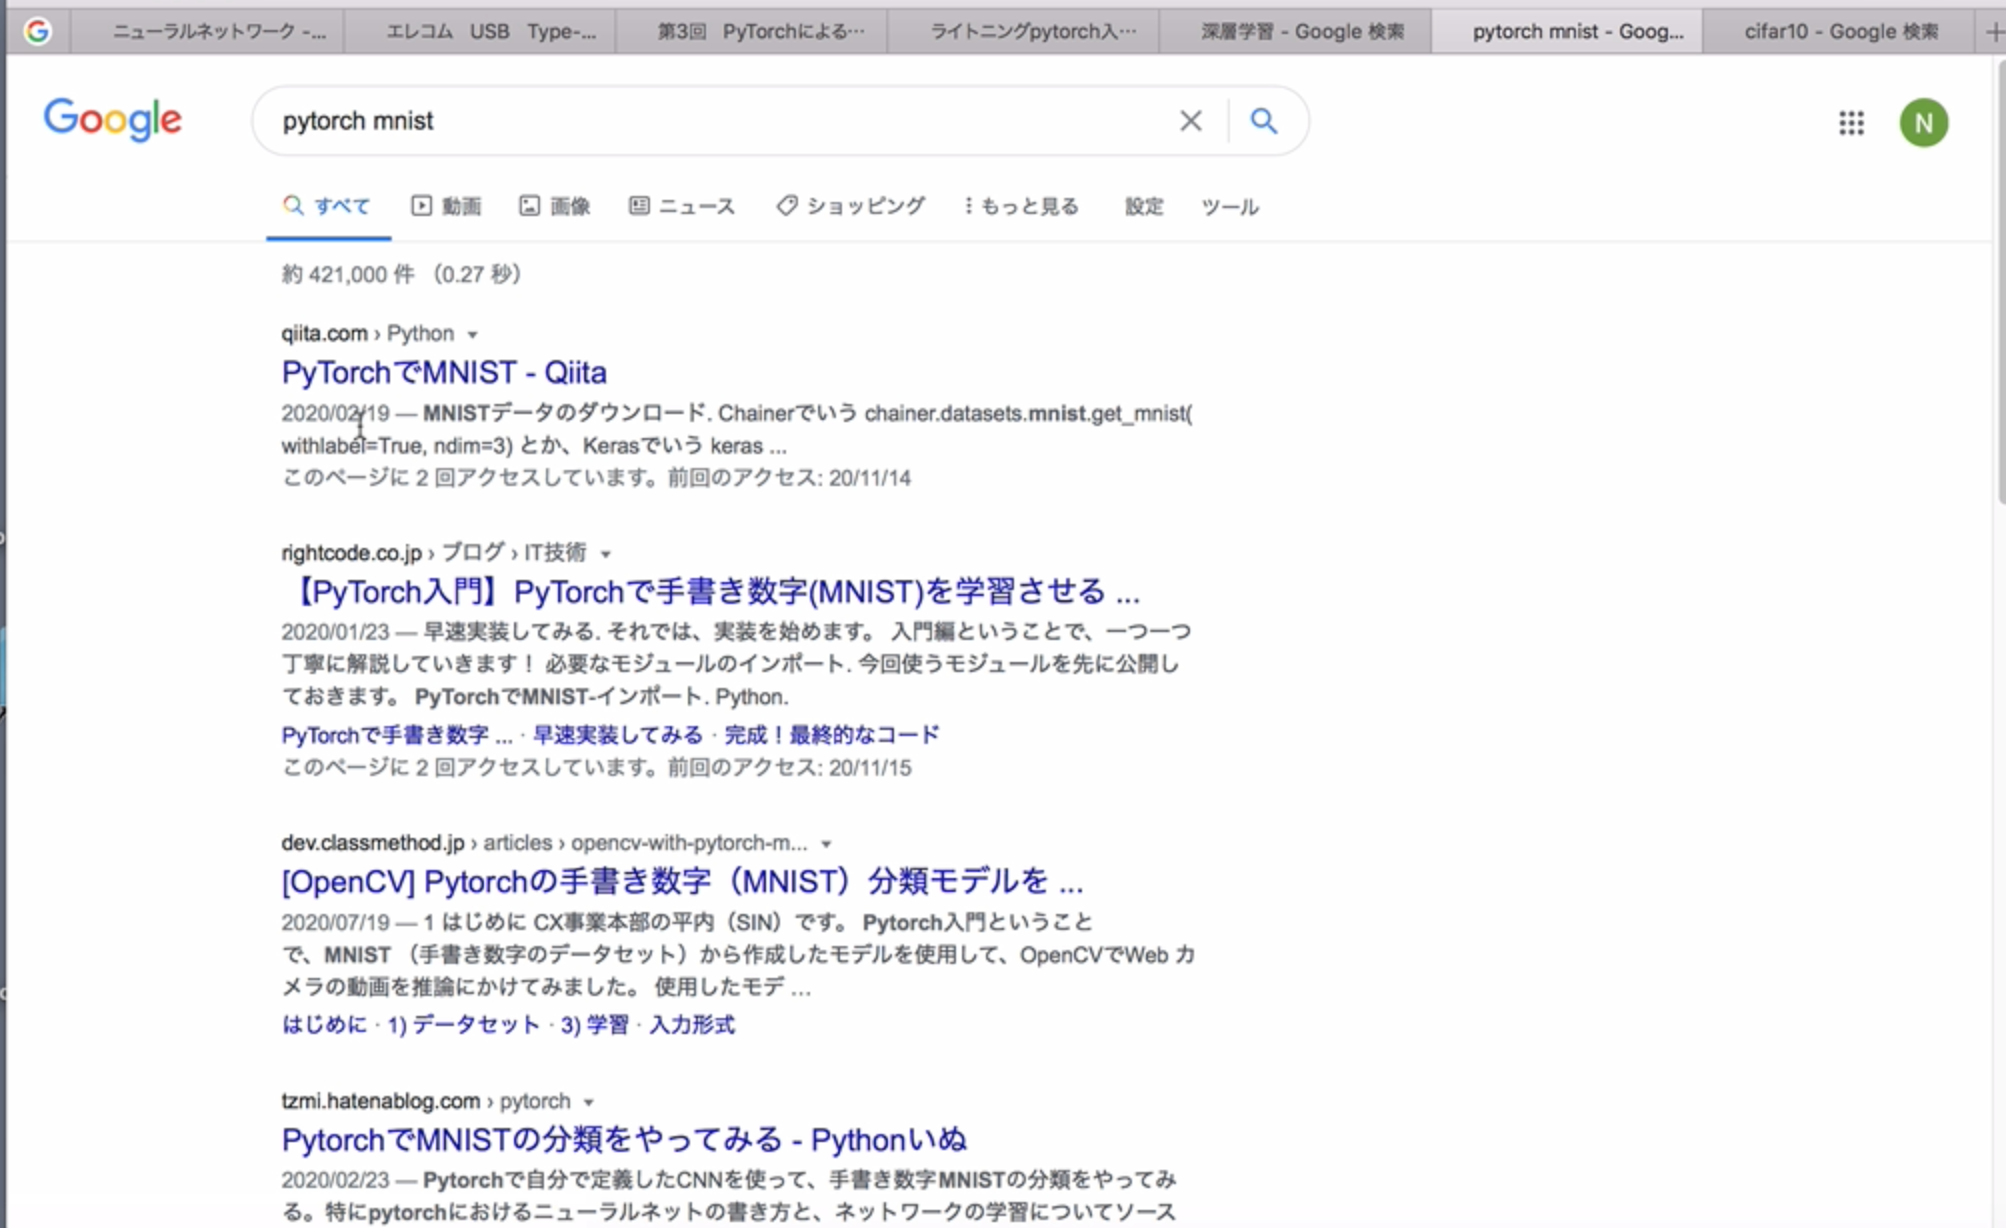Screen dimensions: 2006x1228
Task: Click the Google logo
Action: (x=113, y=120)
